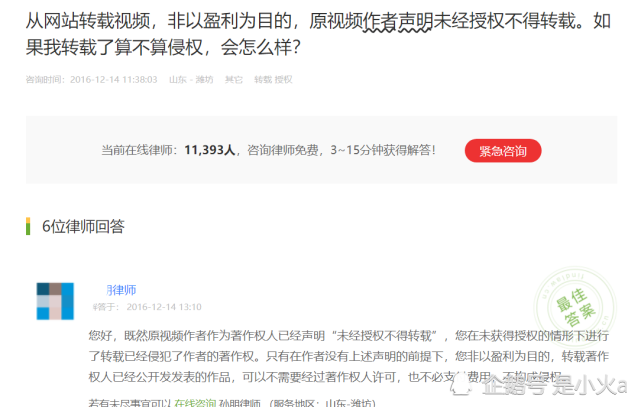Open the lawyer name link ending in 律师
The height and width of the screenshot is (407, 641).
[121, 290]
